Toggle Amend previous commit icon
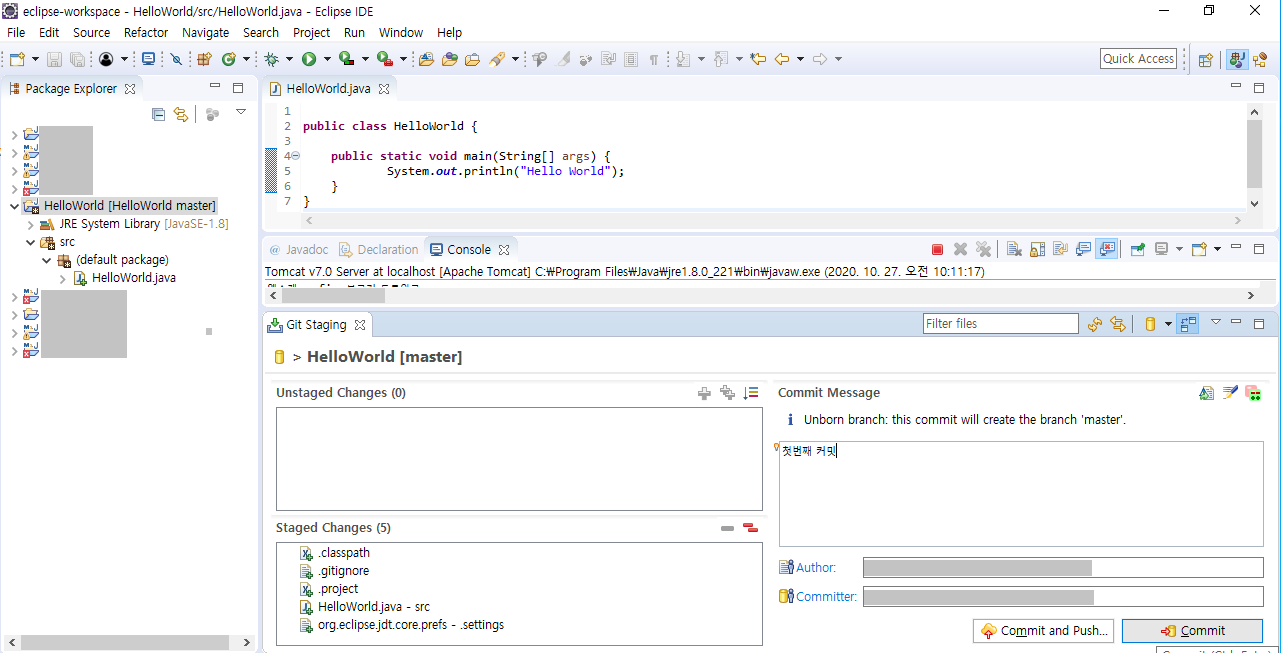Viewport: 1281px width, 653px height. (1206, 393)
